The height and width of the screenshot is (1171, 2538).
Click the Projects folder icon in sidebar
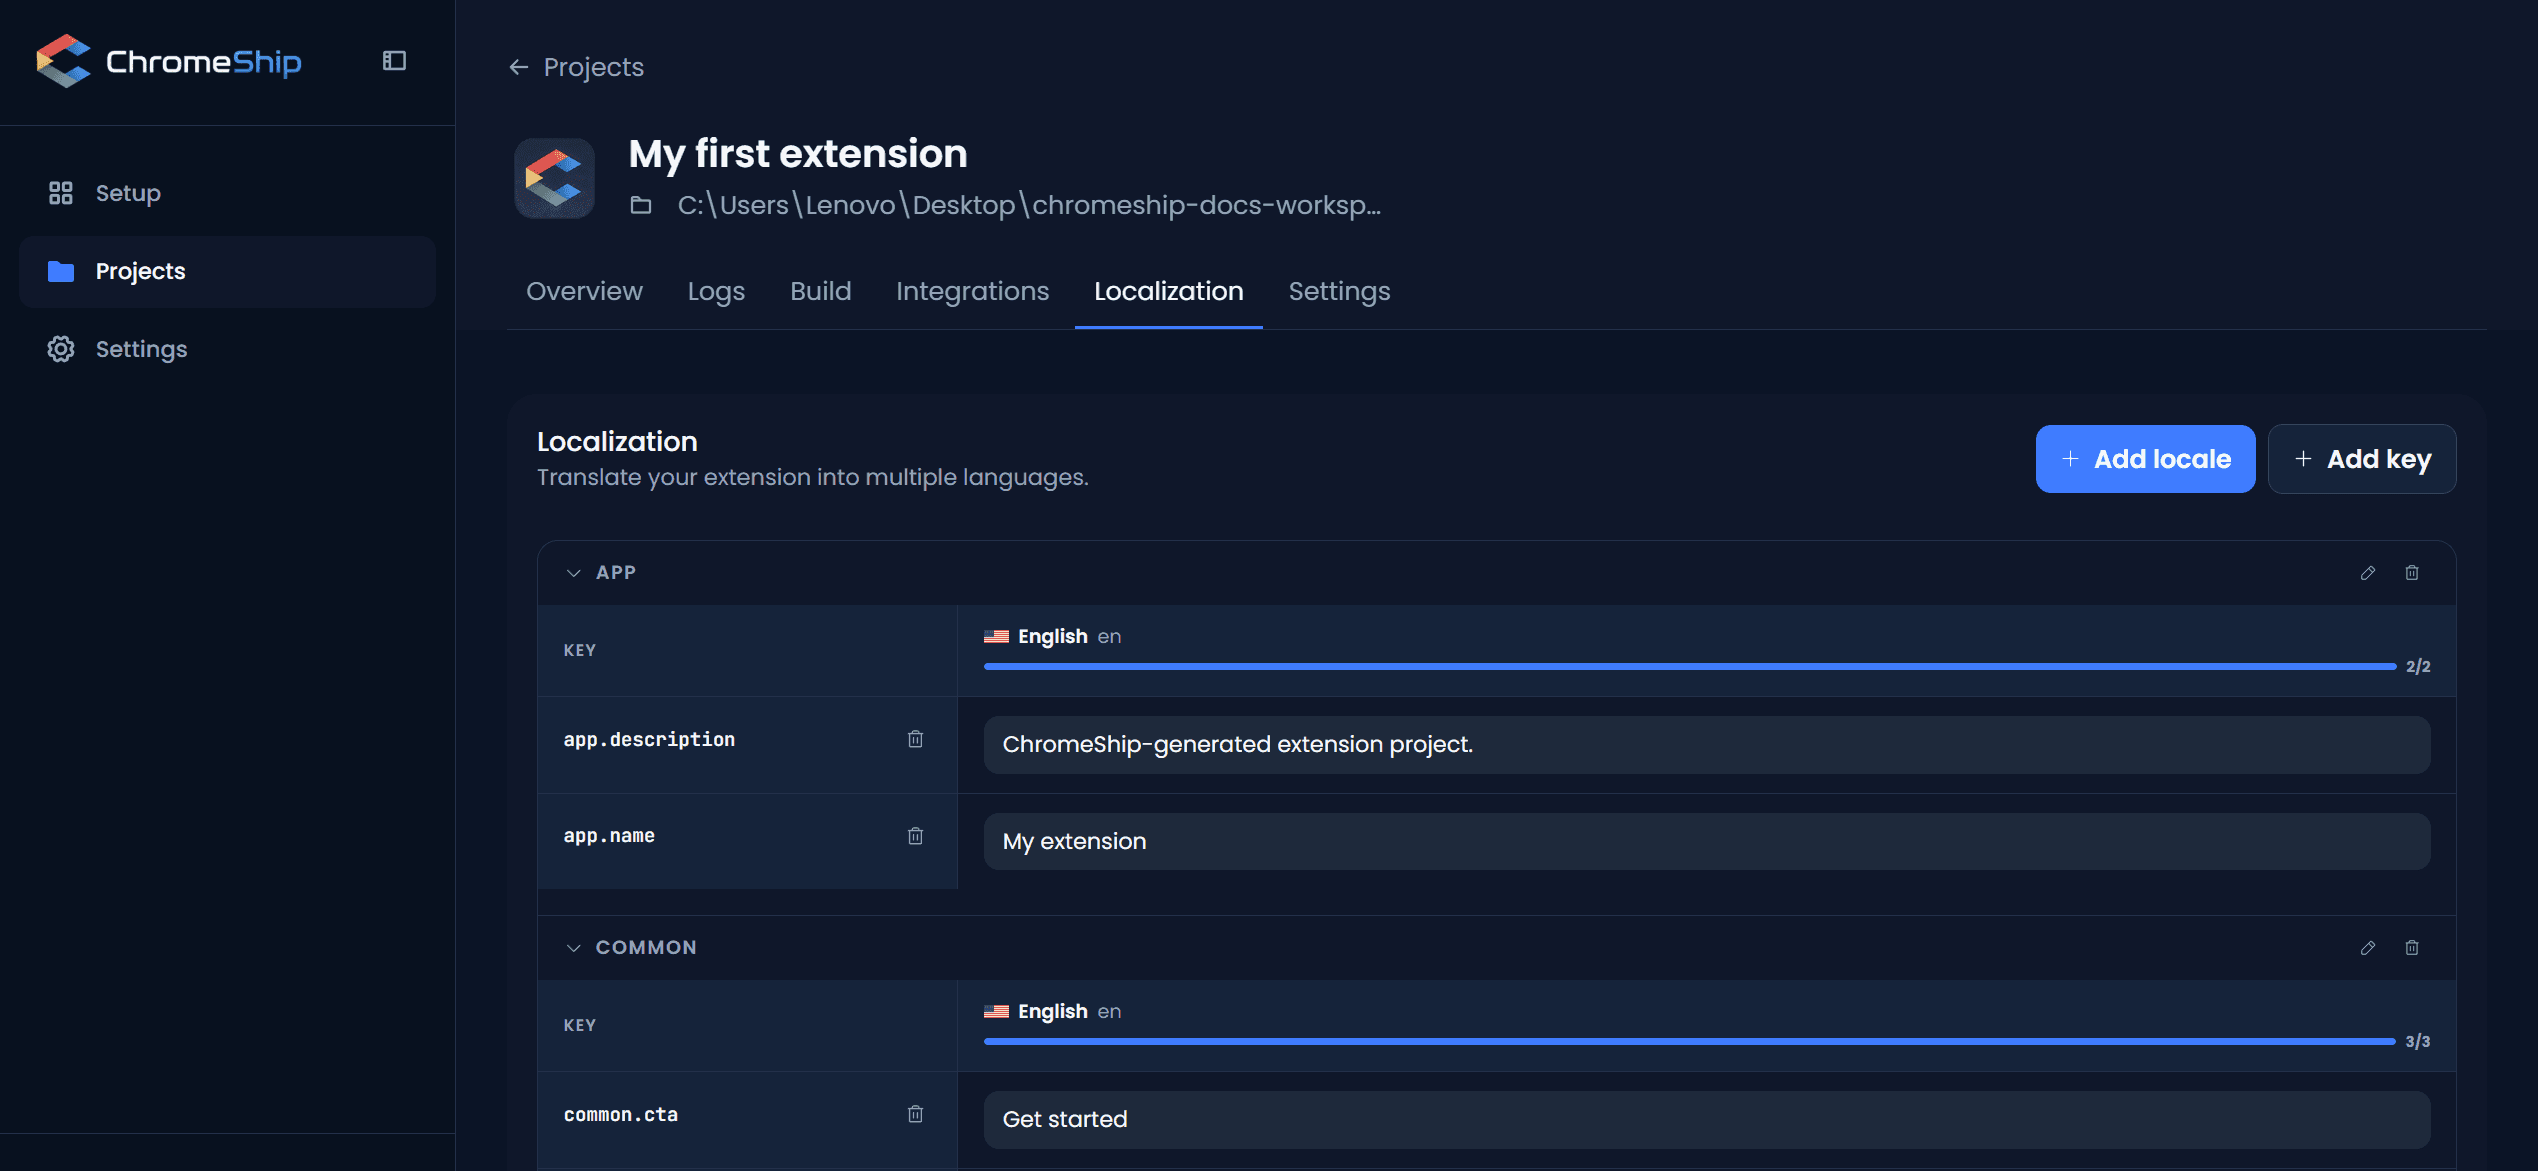click(x=61, y=271)
